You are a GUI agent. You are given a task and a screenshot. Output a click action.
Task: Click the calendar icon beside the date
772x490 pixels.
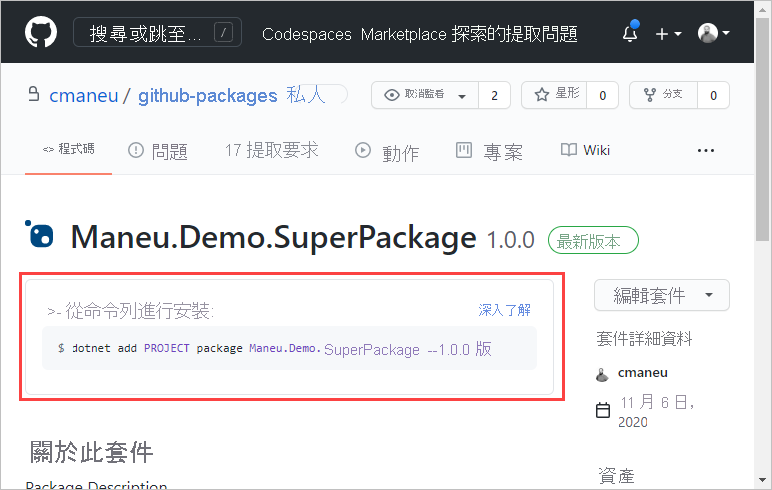click(603, 410)
